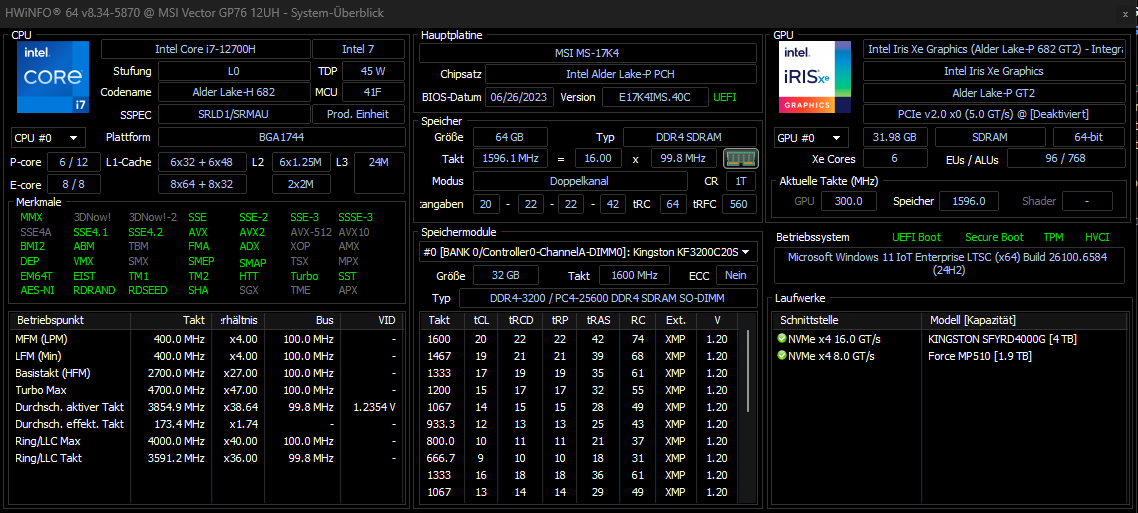
Task: Click the memory Takt value 1596.1 MHz
Action: point(509,159)
